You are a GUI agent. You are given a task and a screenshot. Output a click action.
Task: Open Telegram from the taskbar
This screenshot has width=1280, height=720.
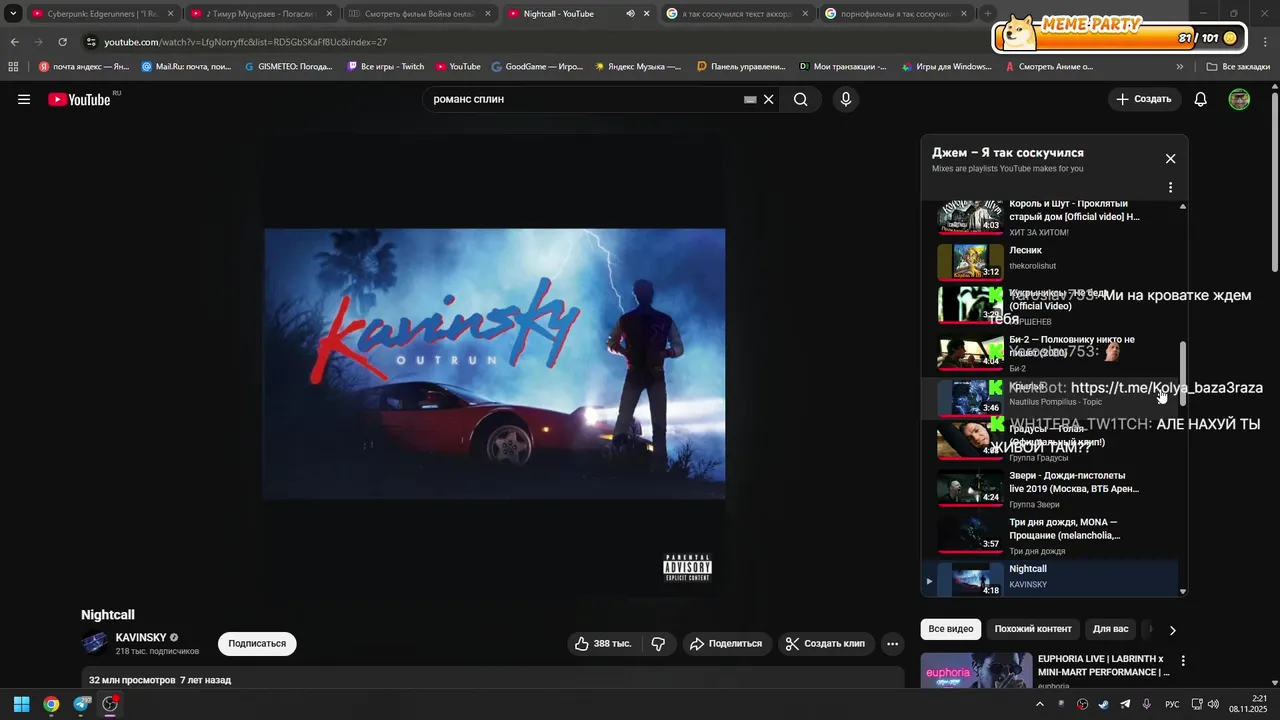[x=81, y=704]
